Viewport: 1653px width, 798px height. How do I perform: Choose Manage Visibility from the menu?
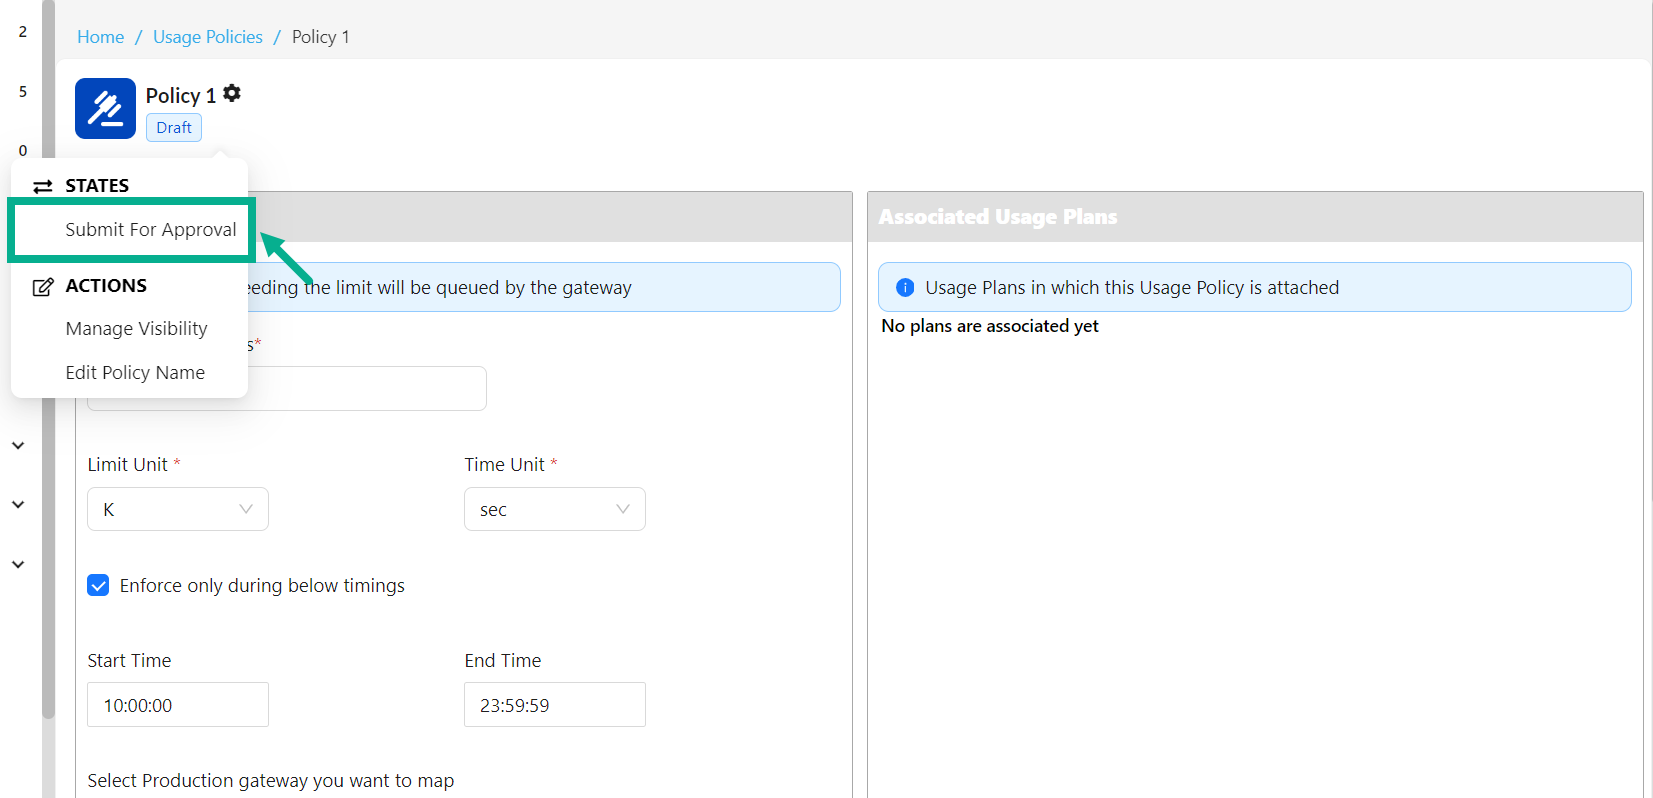pos(136,329)
